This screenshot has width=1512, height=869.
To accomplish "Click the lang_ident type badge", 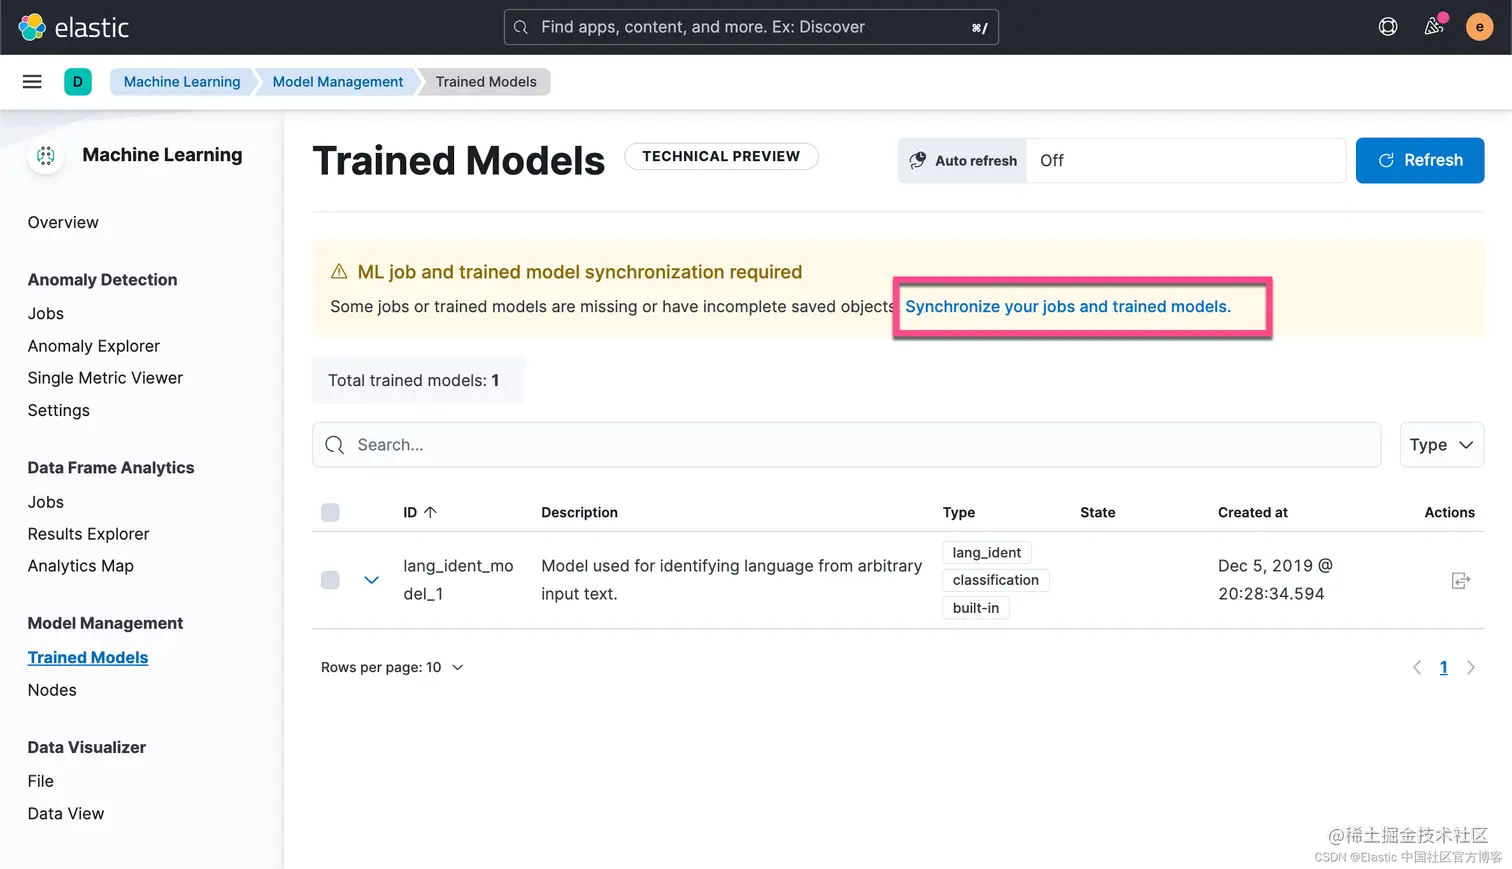I will [x=986, y=552].
